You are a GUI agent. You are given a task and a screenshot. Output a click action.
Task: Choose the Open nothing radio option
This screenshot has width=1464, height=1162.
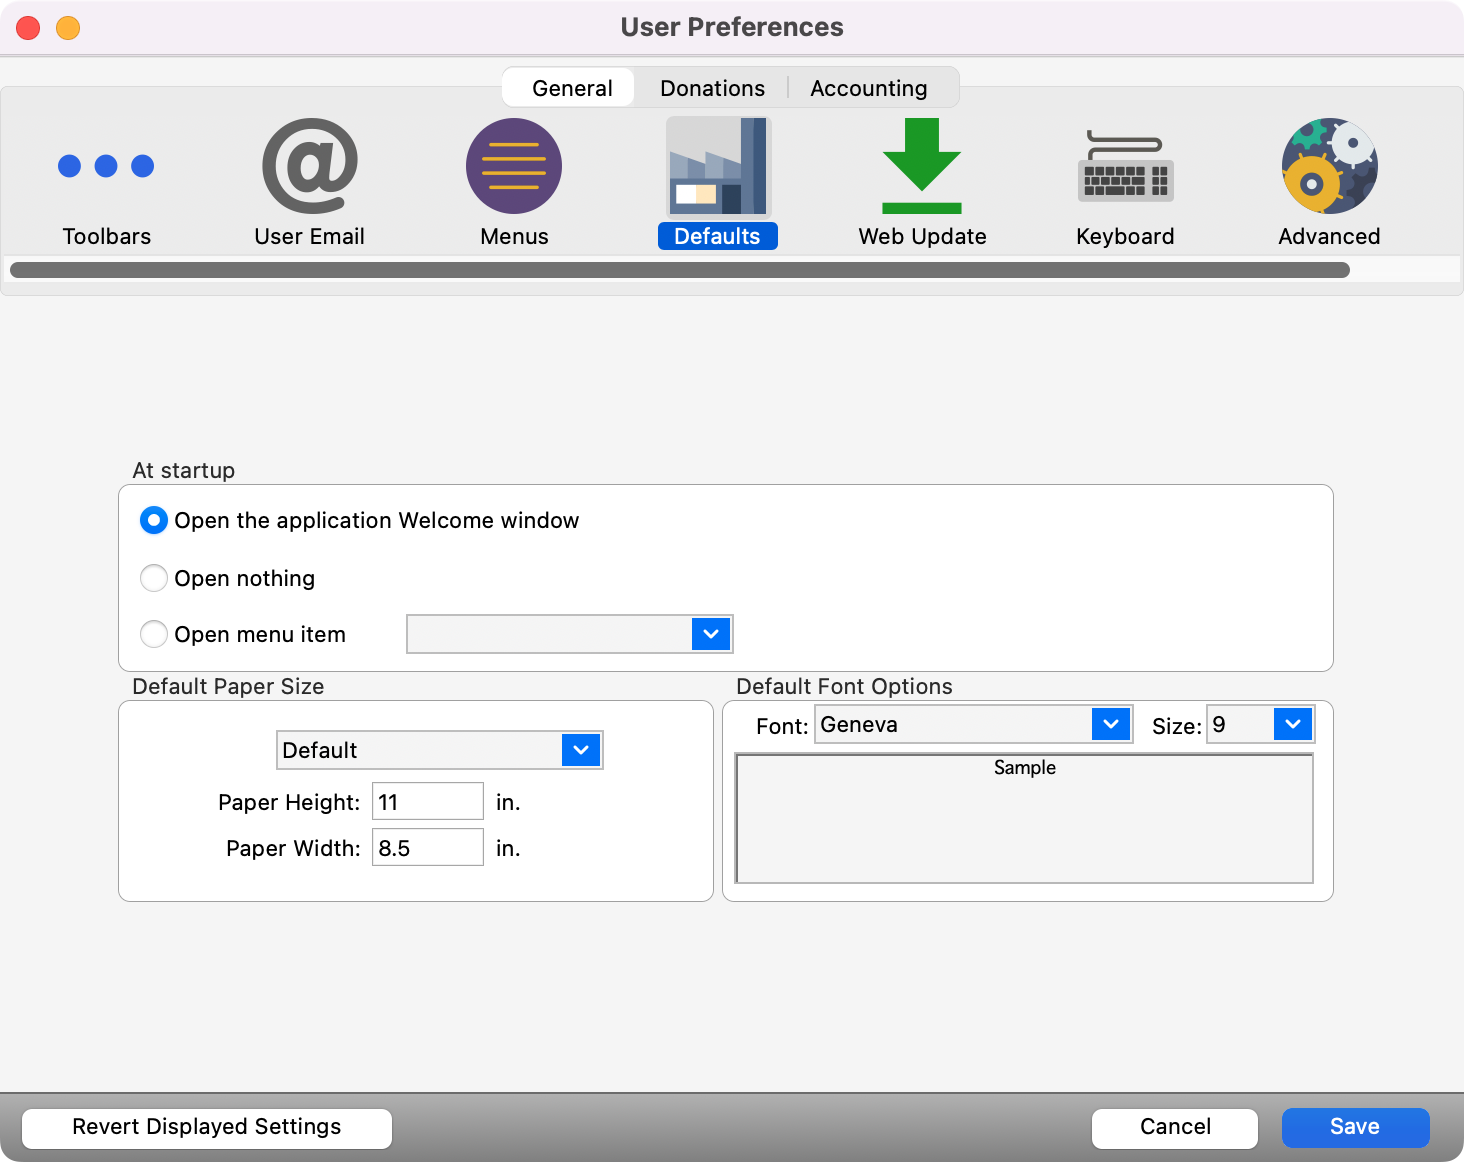pyautogui.click(x=154, y=578)
